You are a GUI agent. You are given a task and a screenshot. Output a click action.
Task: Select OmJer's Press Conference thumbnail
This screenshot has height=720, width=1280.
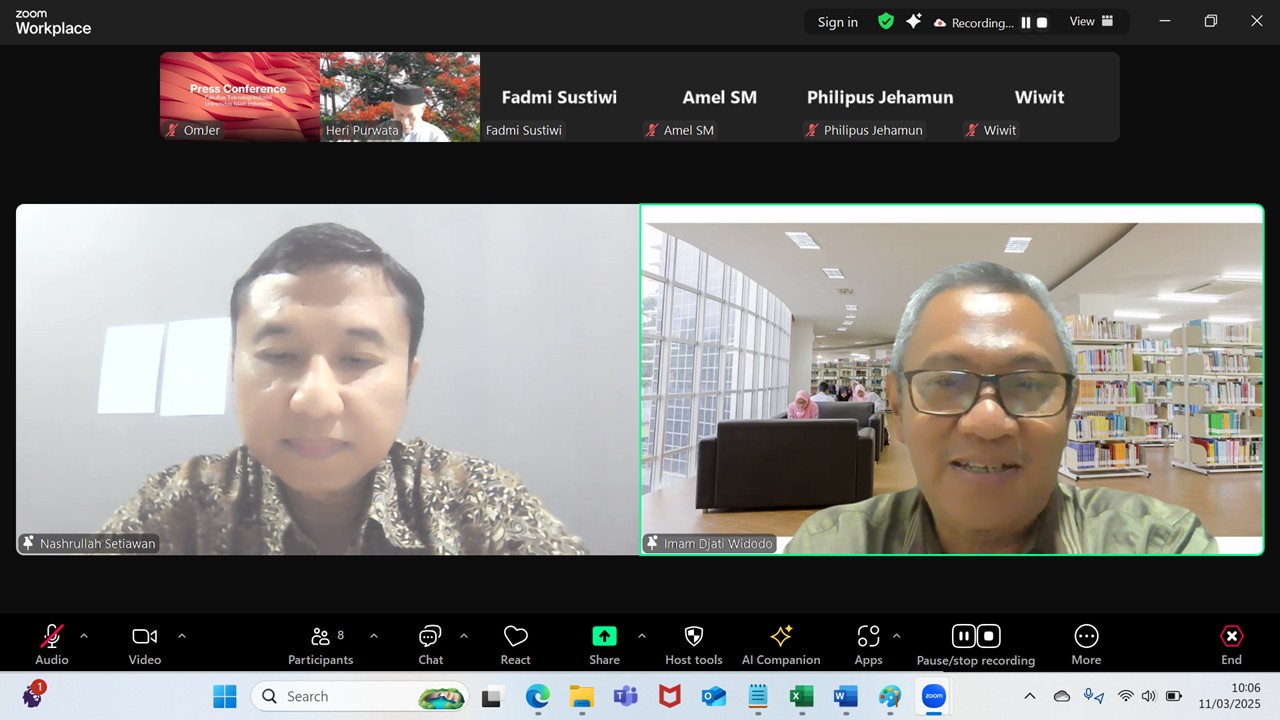pos(240,97)
